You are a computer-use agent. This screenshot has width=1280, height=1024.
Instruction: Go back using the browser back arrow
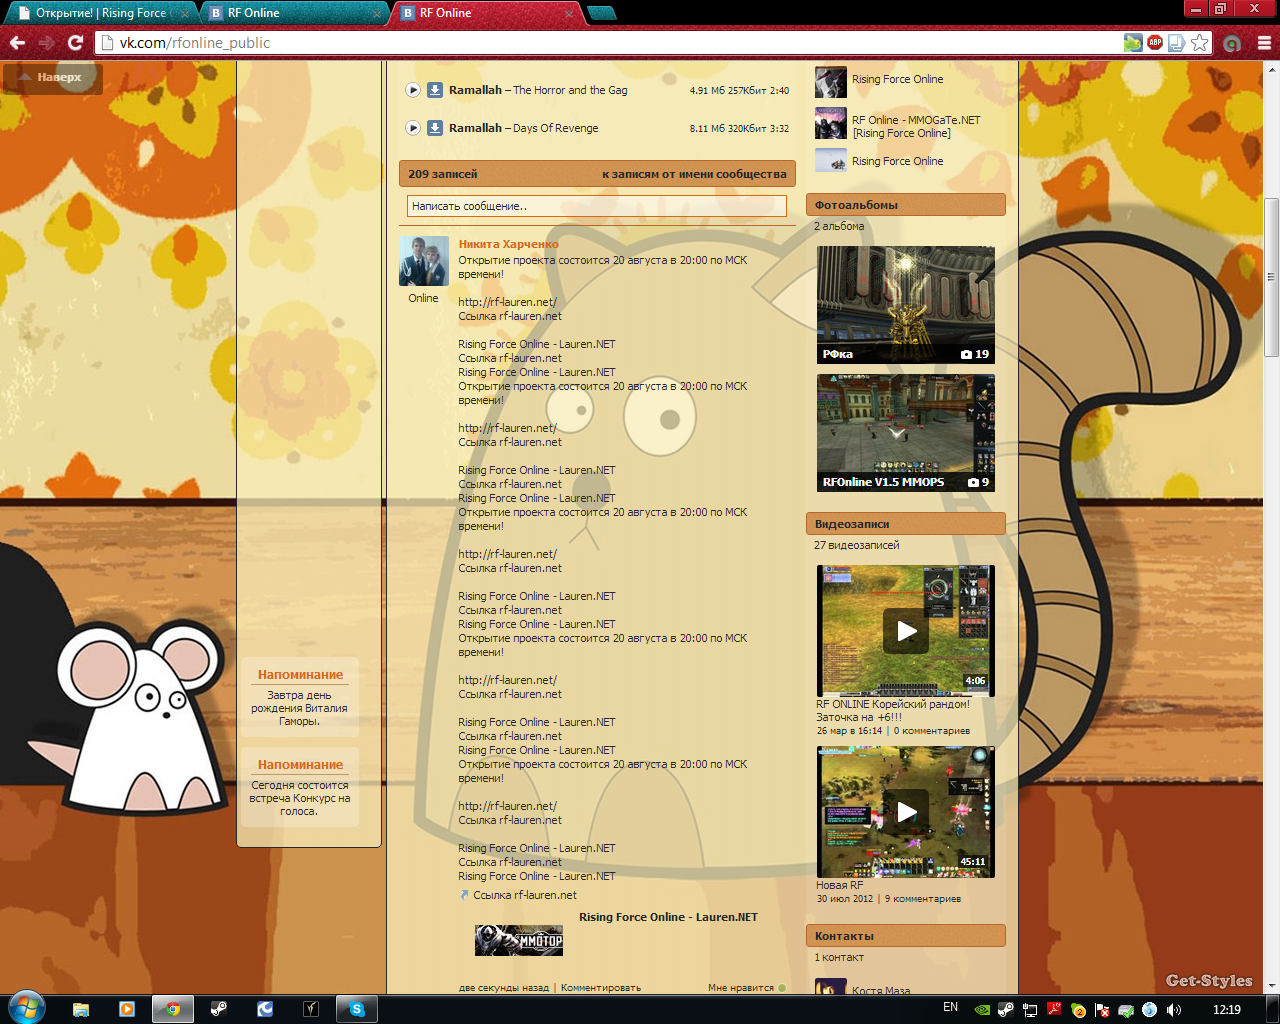pos(17,43)
